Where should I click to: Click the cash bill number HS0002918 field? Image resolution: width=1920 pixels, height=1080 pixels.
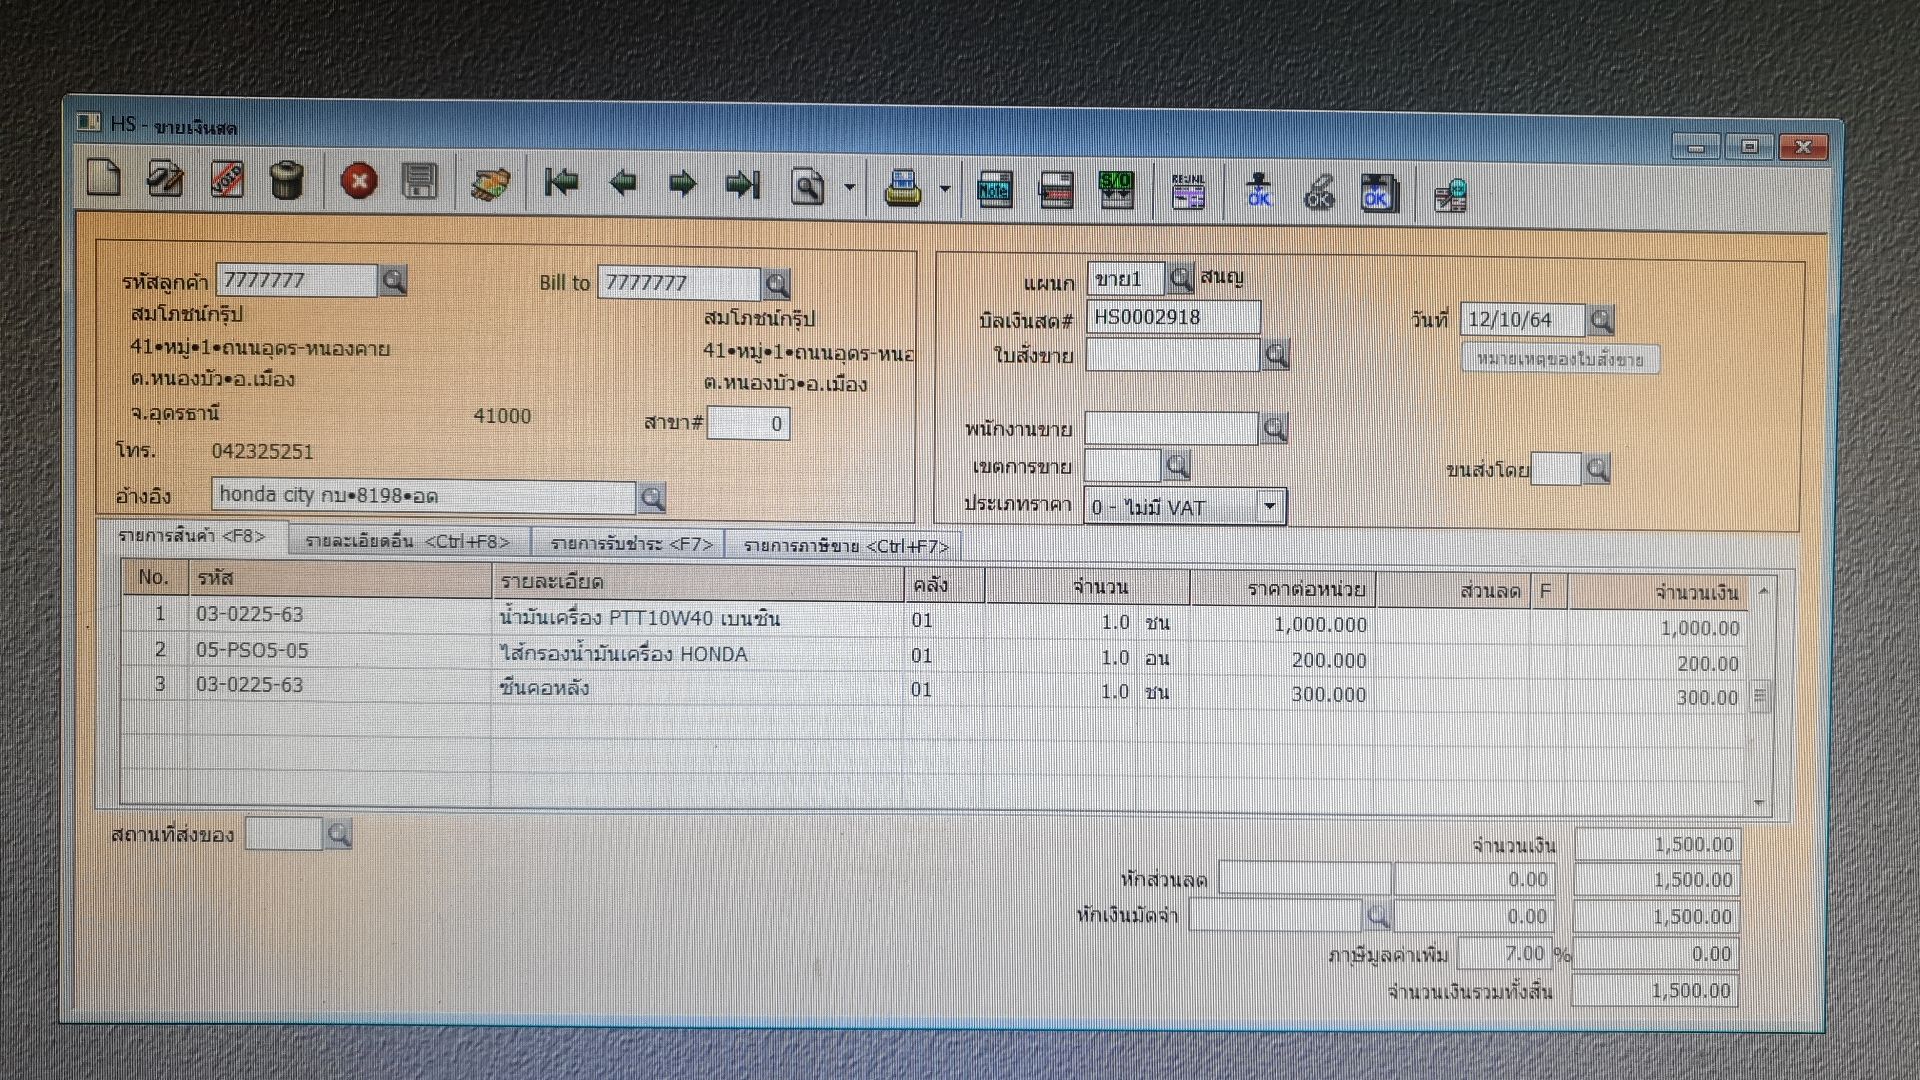[1173, 318]
